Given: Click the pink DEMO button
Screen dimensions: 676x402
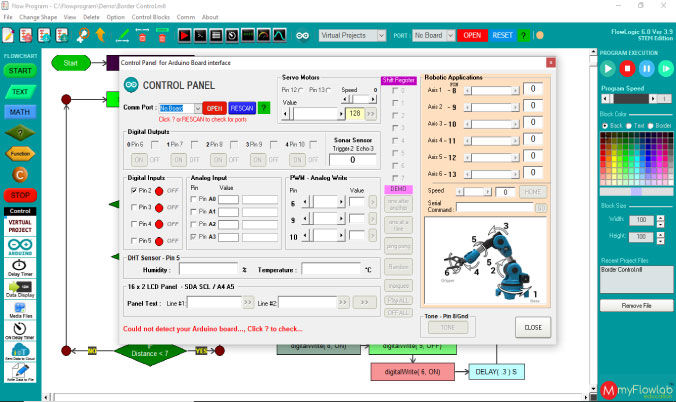Looking at the screenshot, I should (398, 189).
